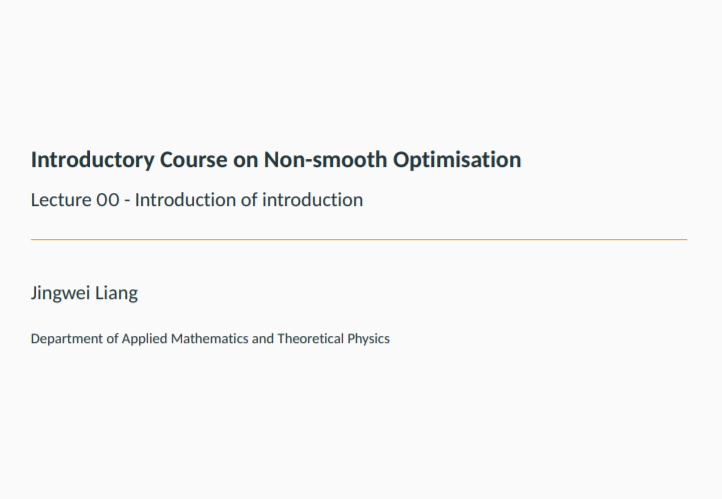Click the word "Theoretical" in the affiliation
The width and height of the screenshot is (722, 499).
click(x=310, y=339)
